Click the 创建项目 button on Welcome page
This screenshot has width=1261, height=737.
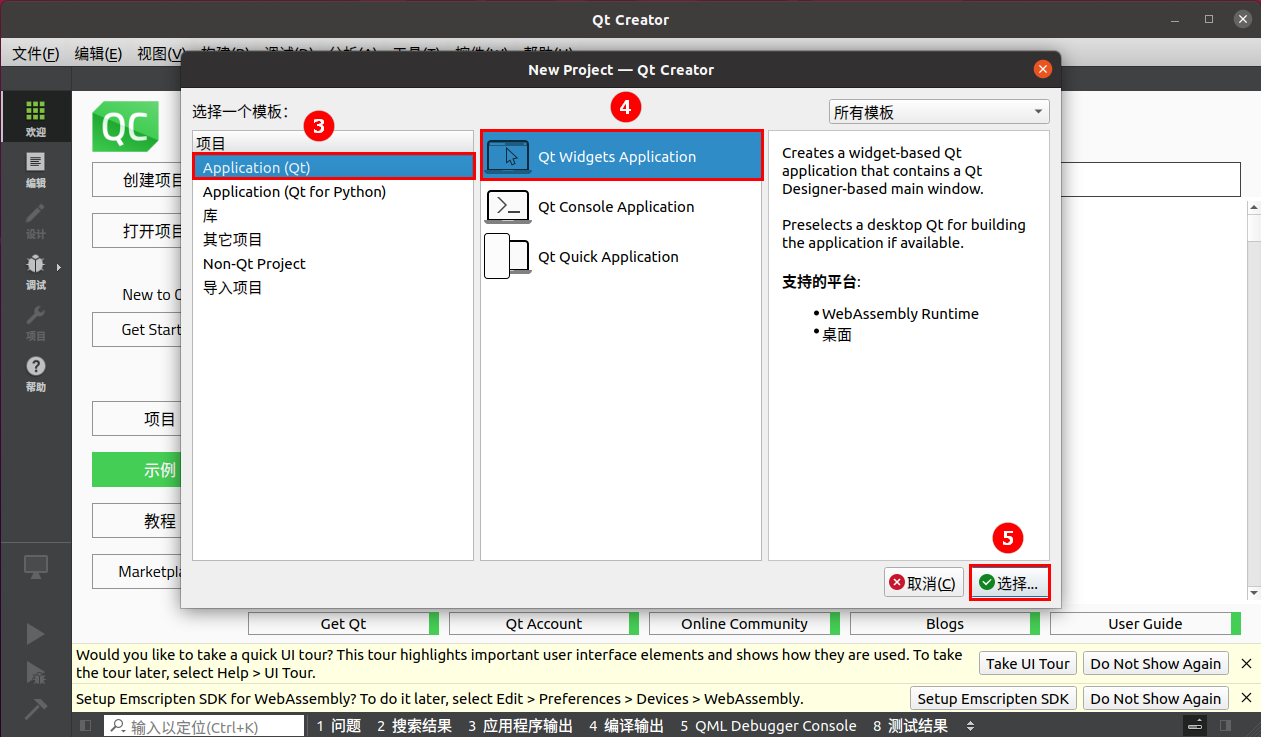(x=137, y=180)
